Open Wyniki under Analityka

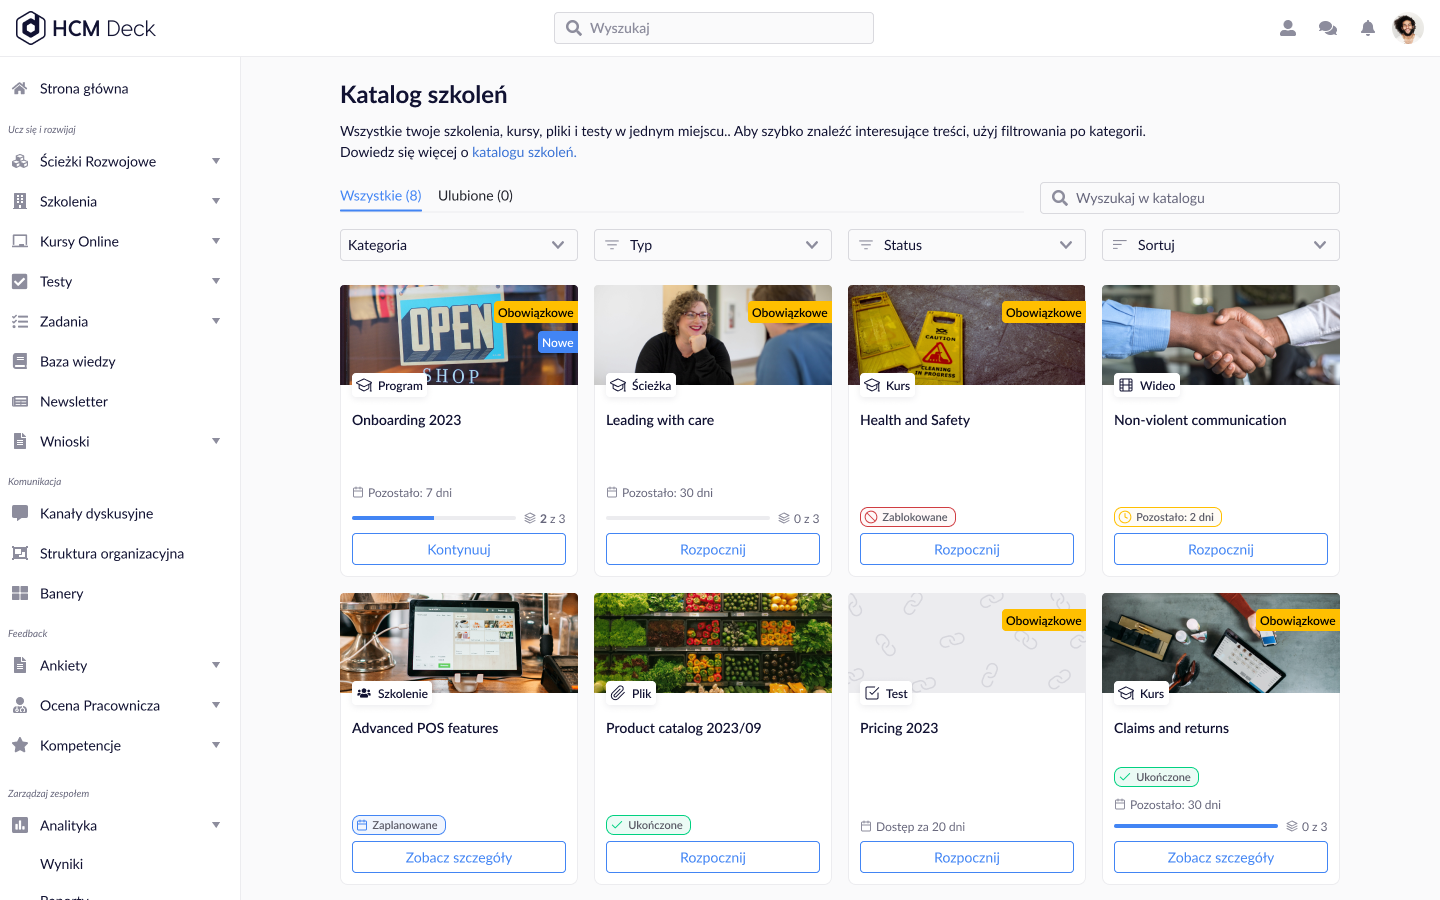tap(62, 864)
